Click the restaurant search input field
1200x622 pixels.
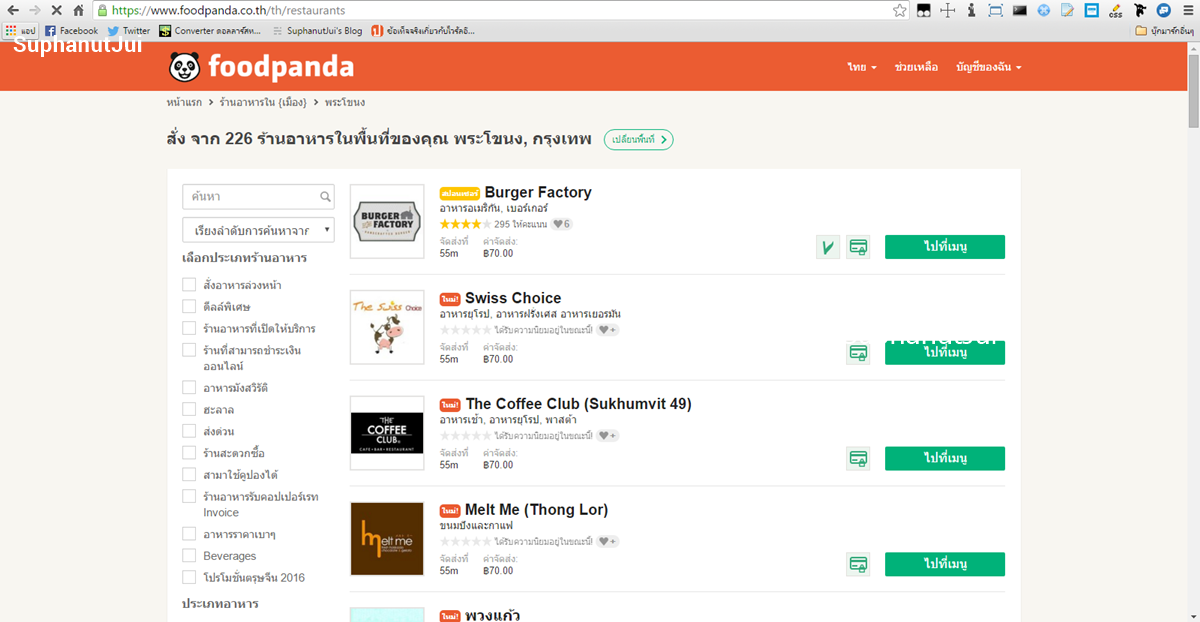pos(258,196)
